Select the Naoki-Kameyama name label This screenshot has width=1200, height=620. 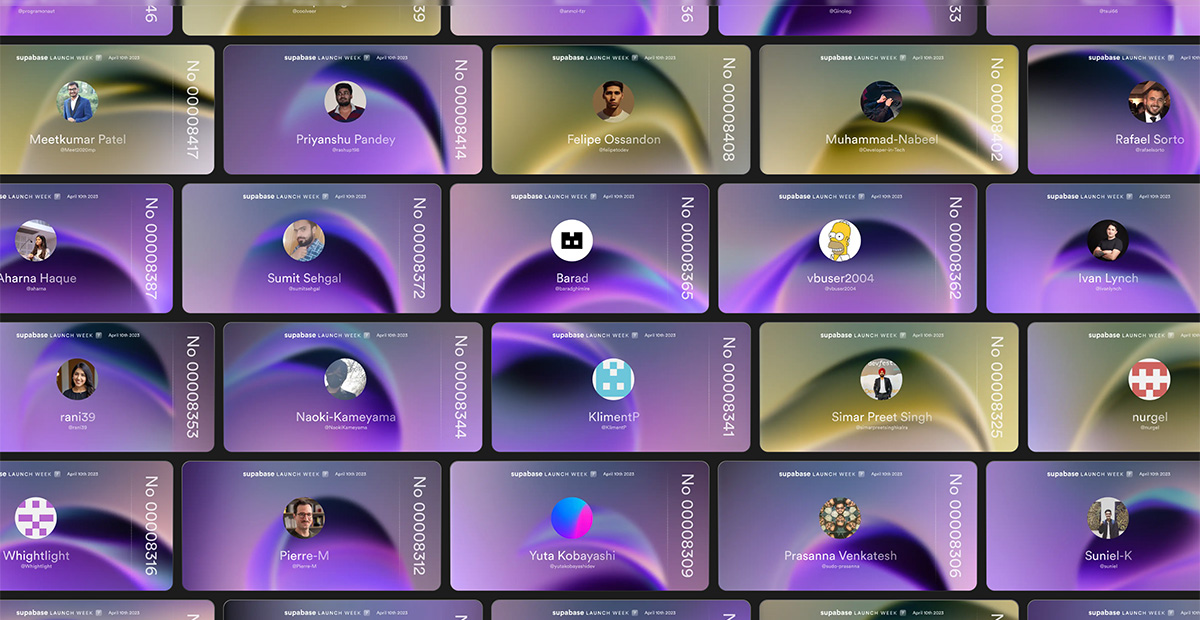point(346,417)
